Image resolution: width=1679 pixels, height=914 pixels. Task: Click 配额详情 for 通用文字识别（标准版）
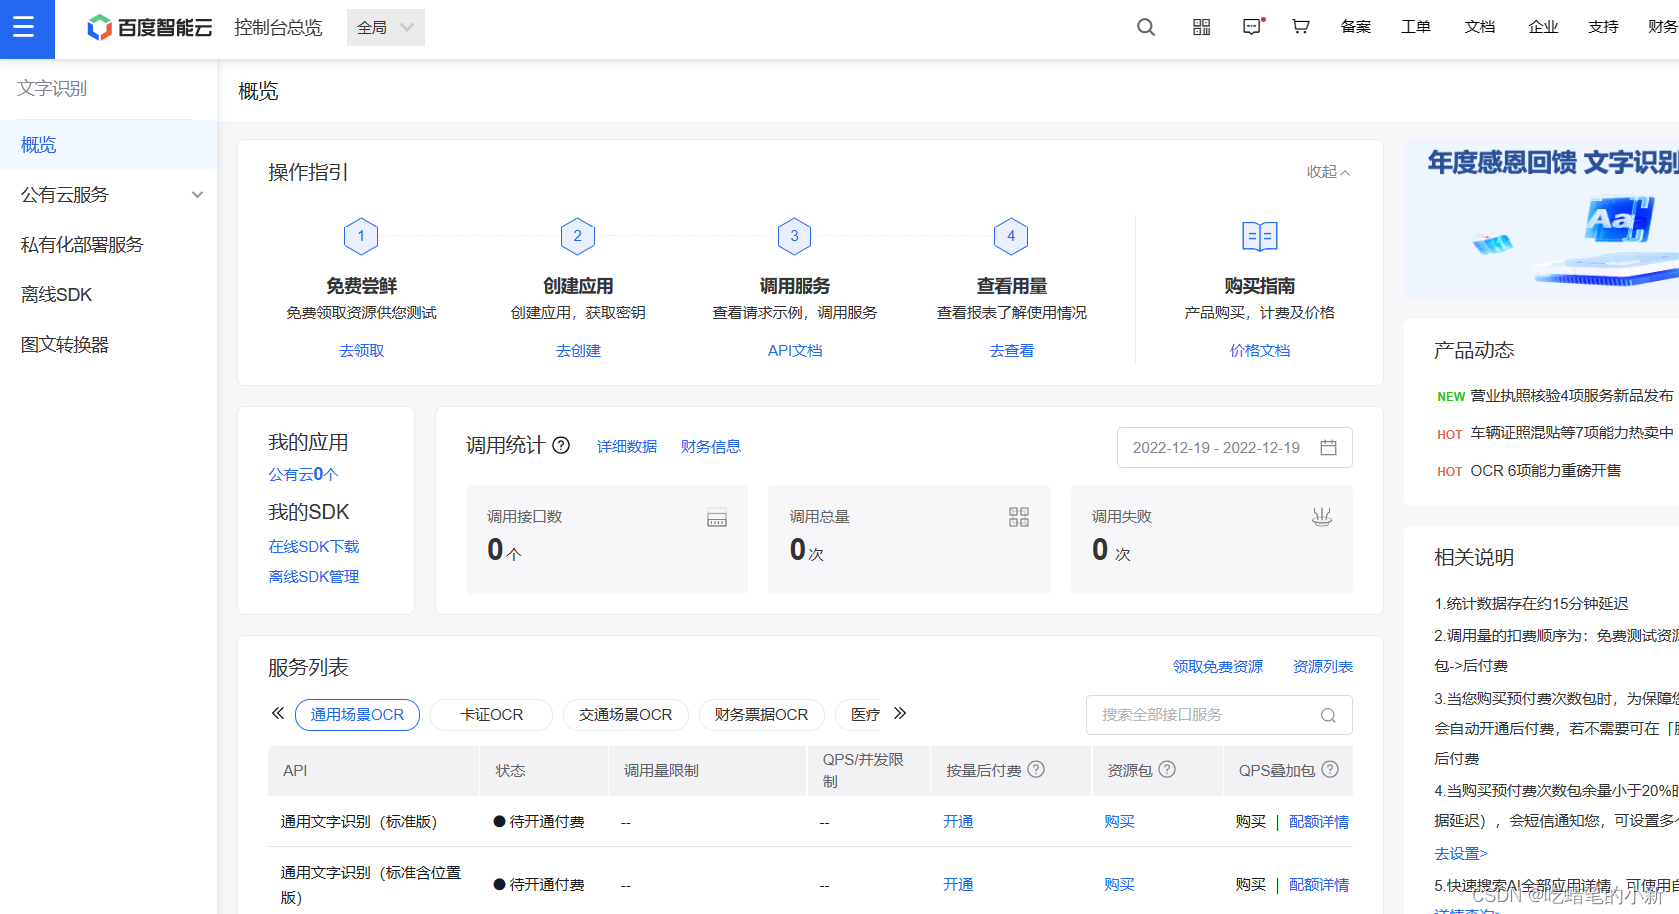click(x=1319, y=822)
